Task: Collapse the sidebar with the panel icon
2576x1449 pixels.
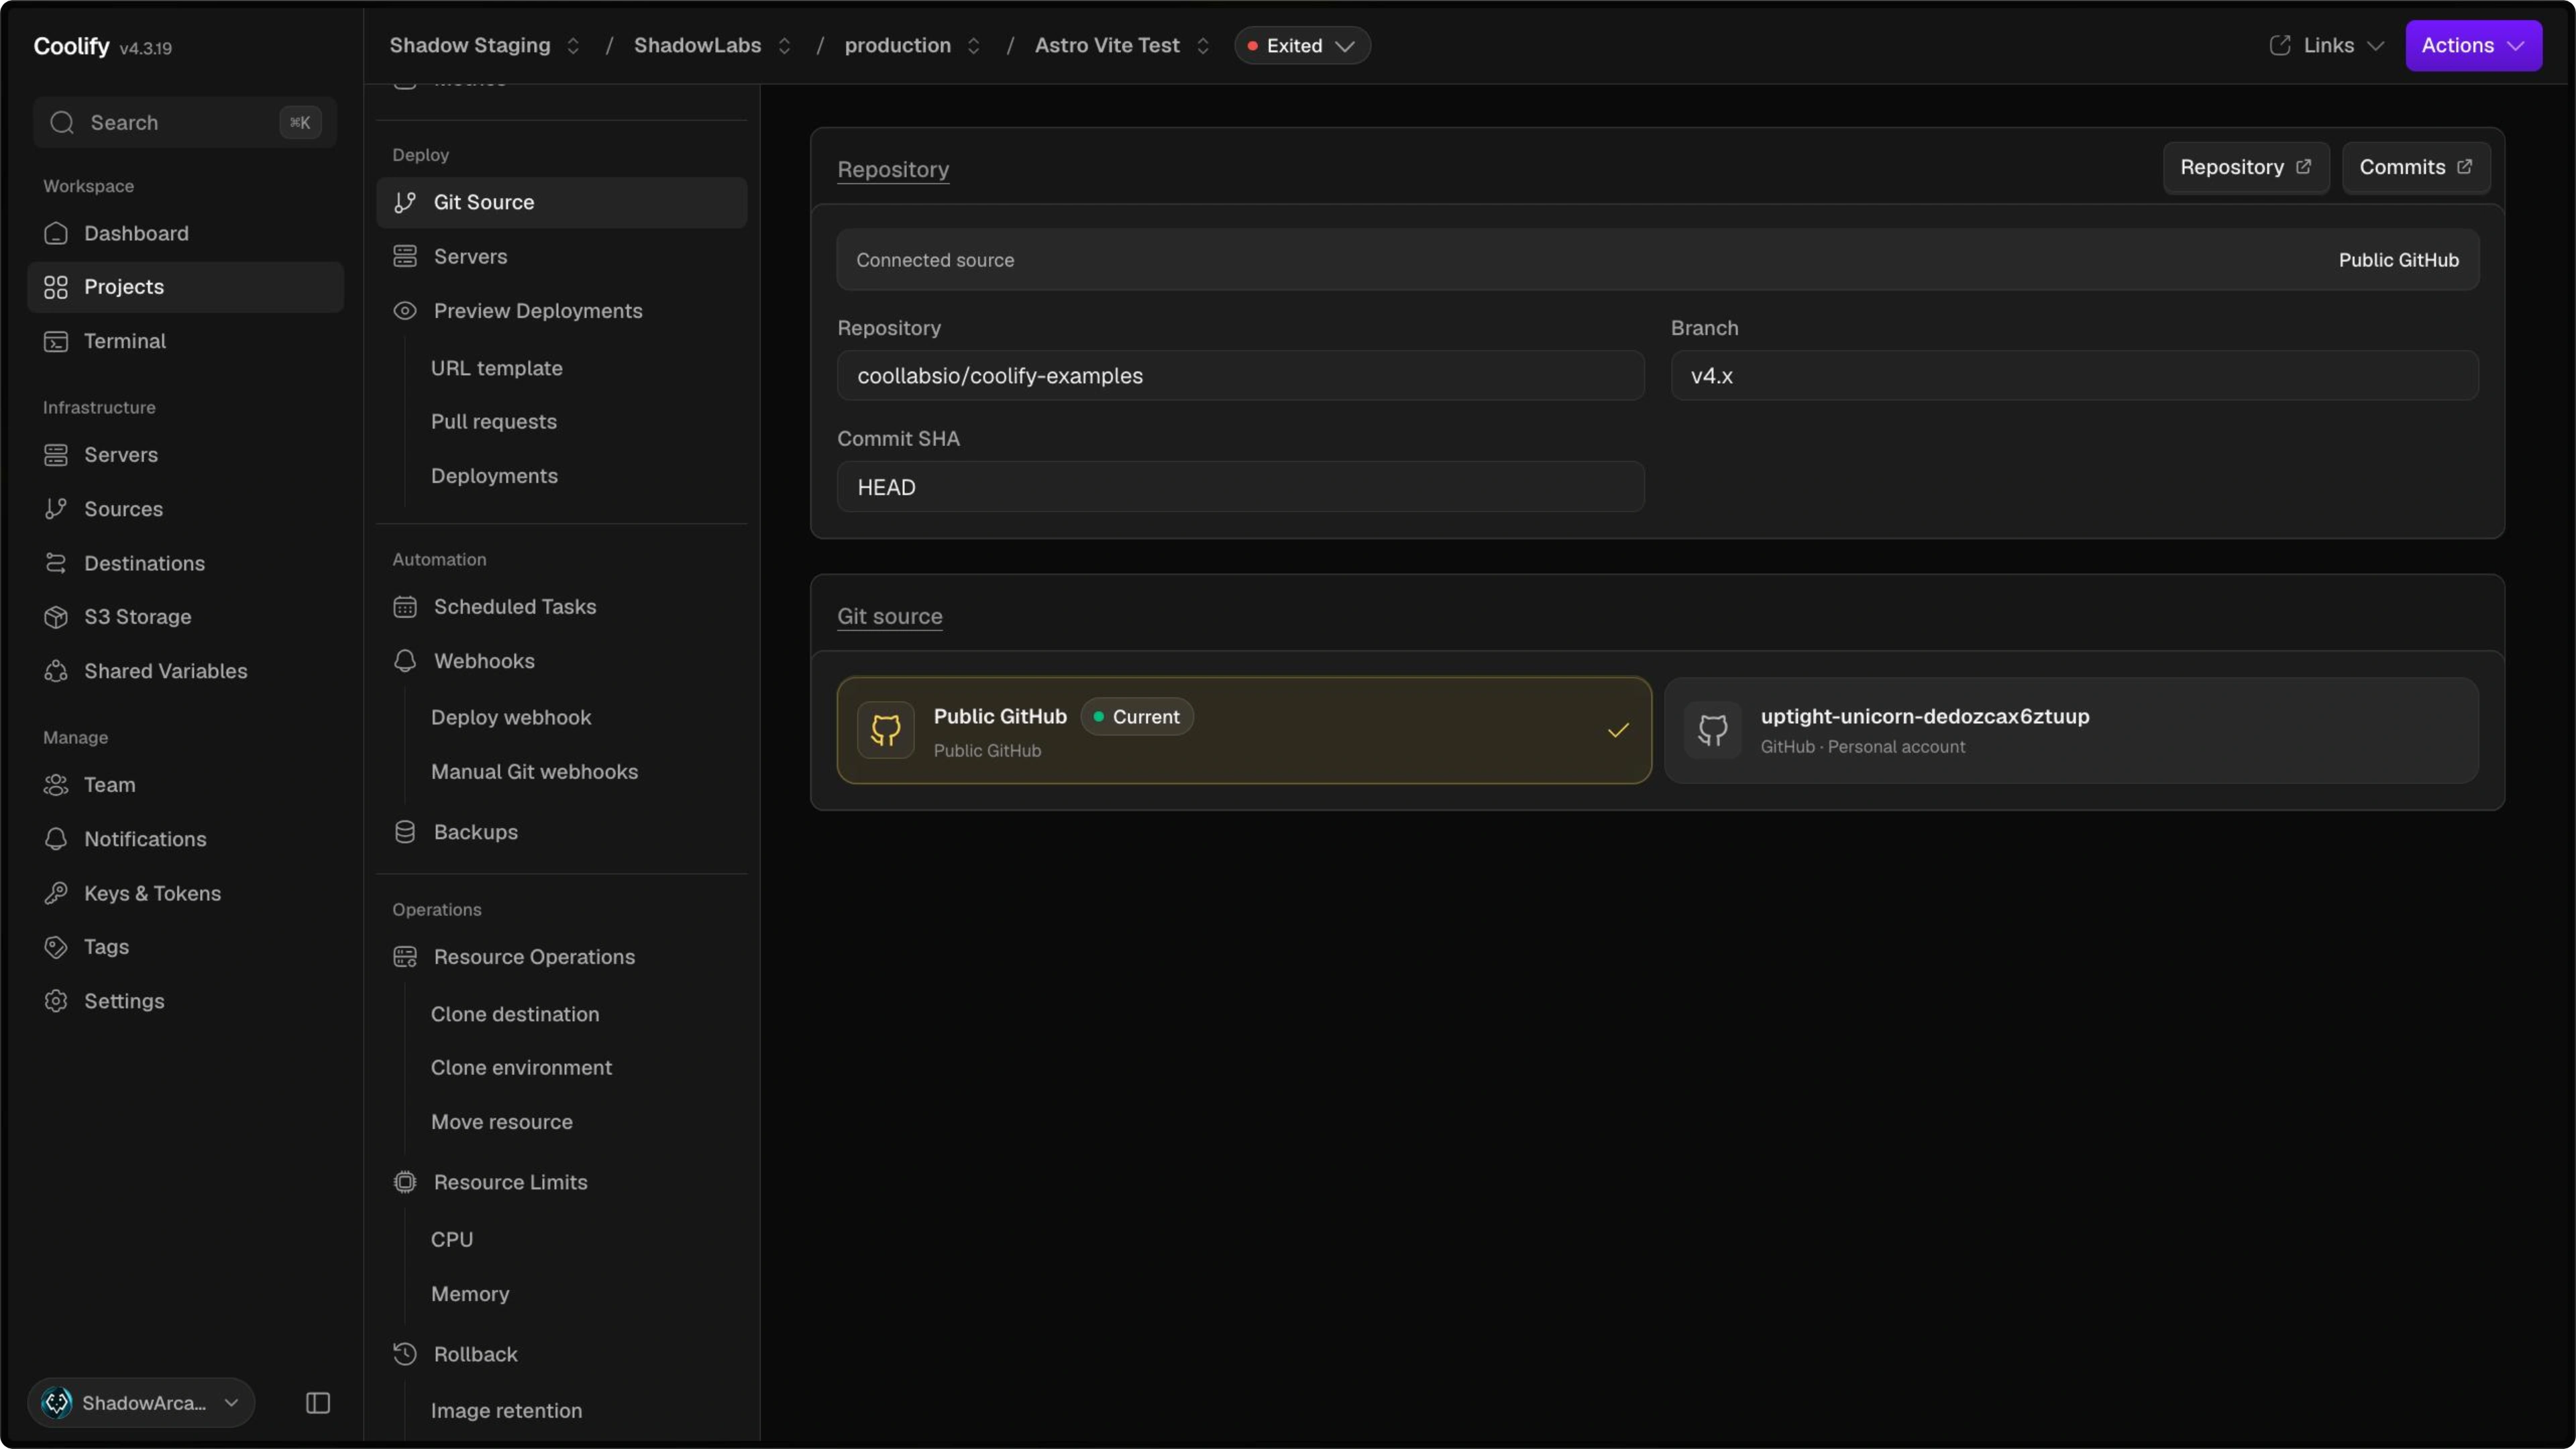Action: [x=318, y=1403]
